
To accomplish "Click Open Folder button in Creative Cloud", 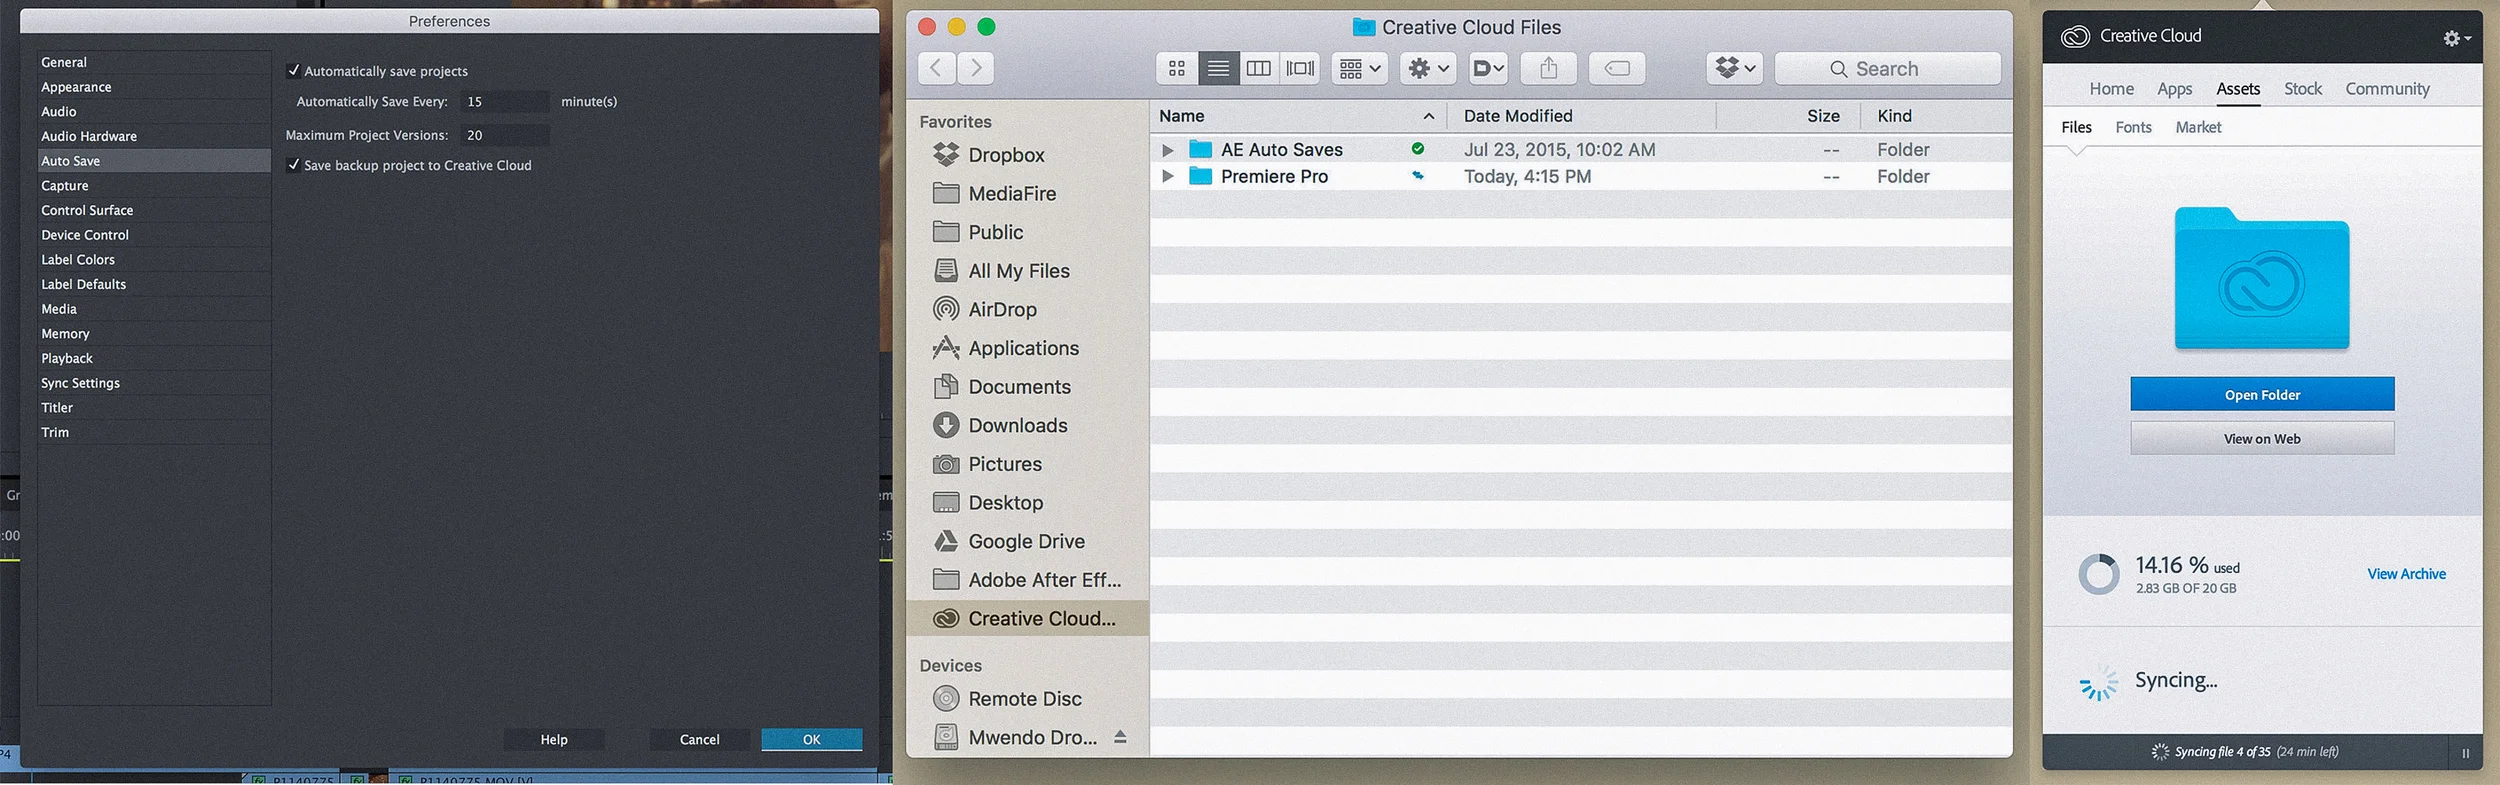I will tap(2262, 394).
